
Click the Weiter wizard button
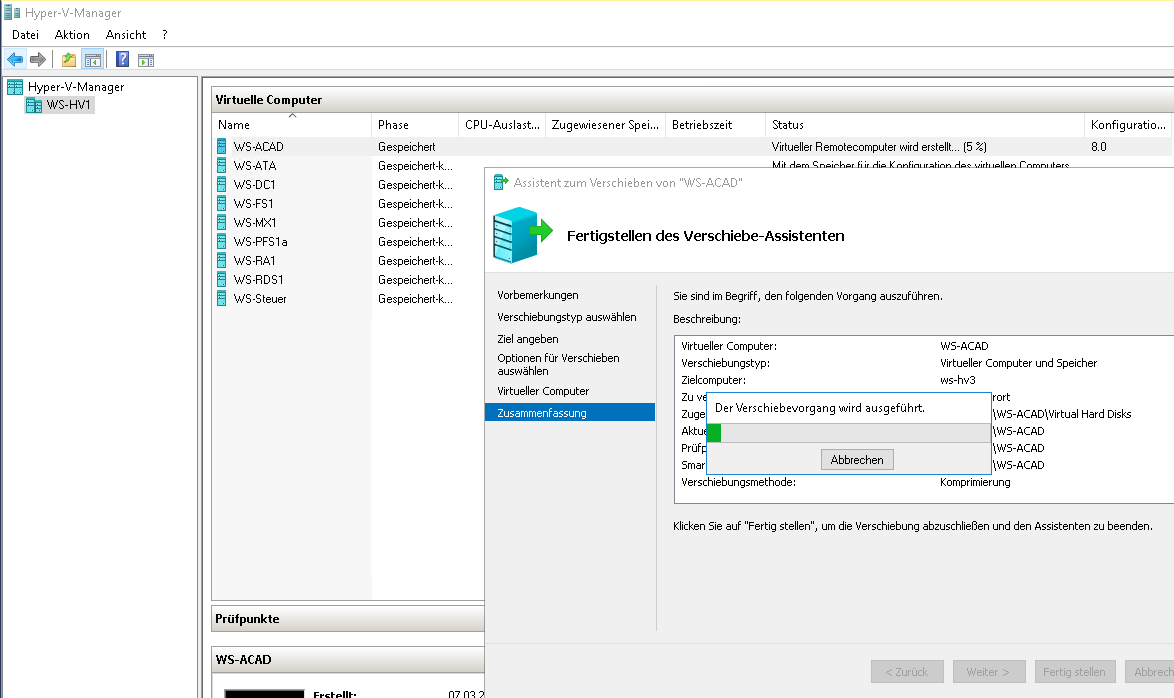click(988, 672)
